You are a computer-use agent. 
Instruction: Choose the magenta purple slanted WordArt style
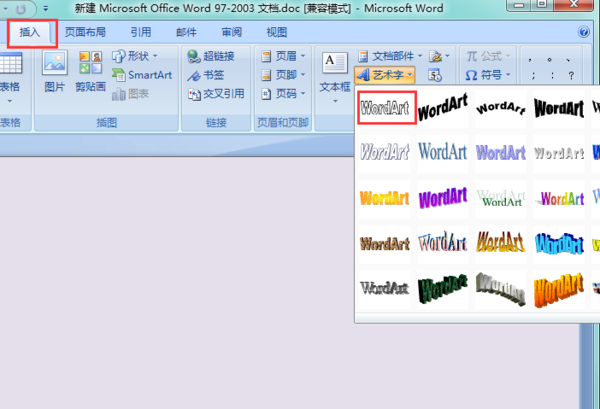pyautogui.click(x=443, y=199)
